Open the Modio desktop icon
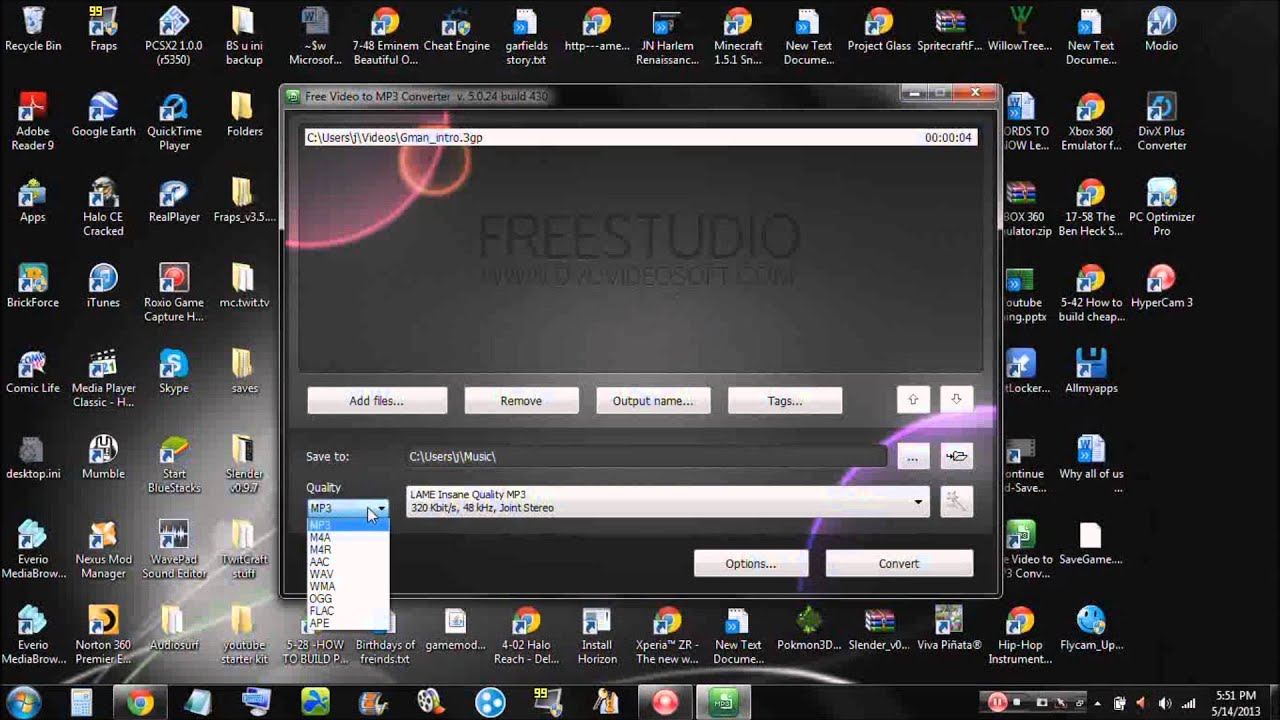 click(1161, 30)
